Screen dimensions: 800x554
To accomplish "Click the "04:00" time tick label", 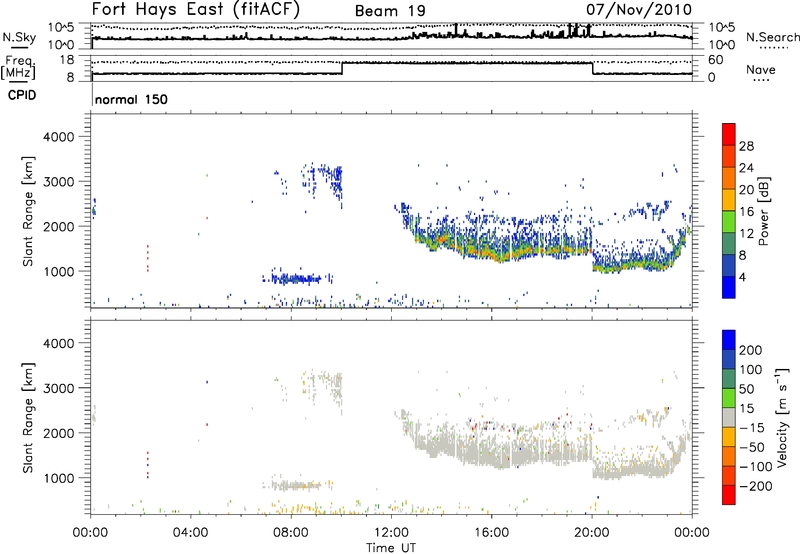I will point(191,533).
